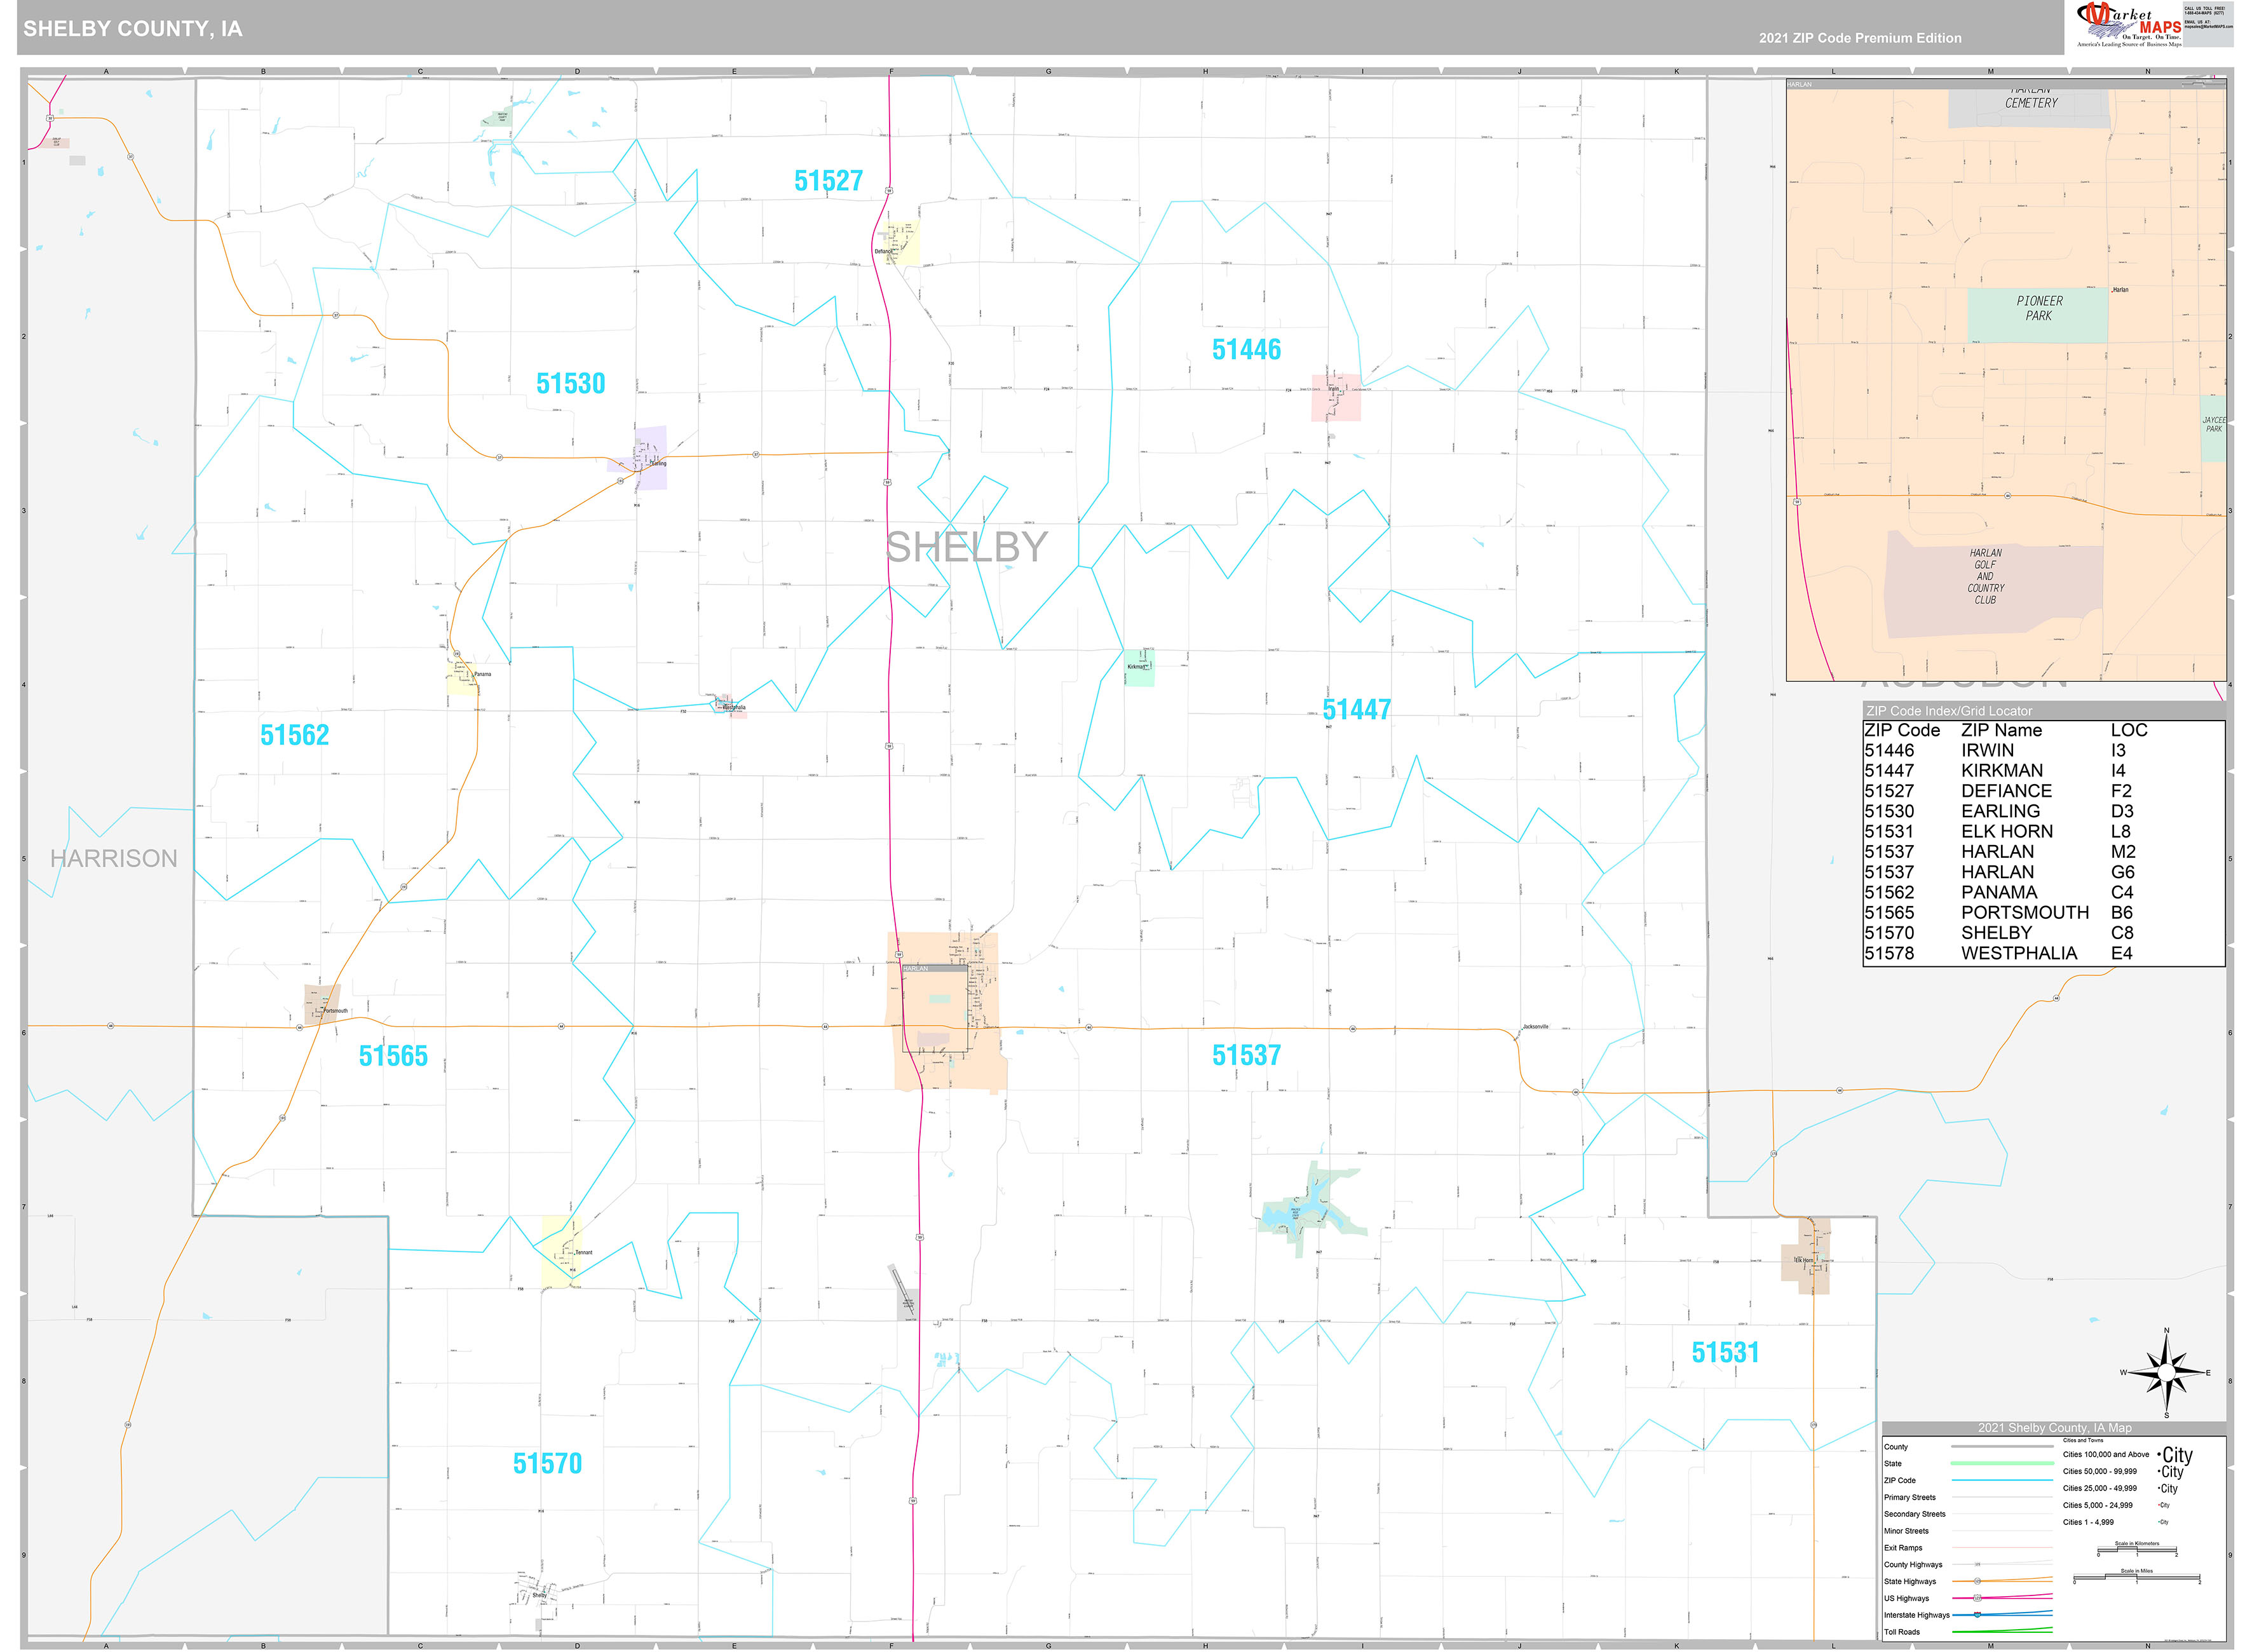2245x1652 pixels.
Task: Select the IRWIN row in ZIP index
Action: tap(2043, 751)
